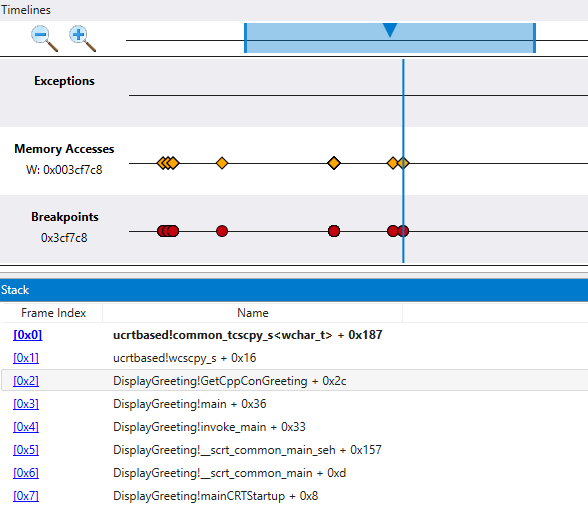Select the isolated second red breakpoint dot
Viewport: 588px width, 507px height.
[x=222, y=231]
